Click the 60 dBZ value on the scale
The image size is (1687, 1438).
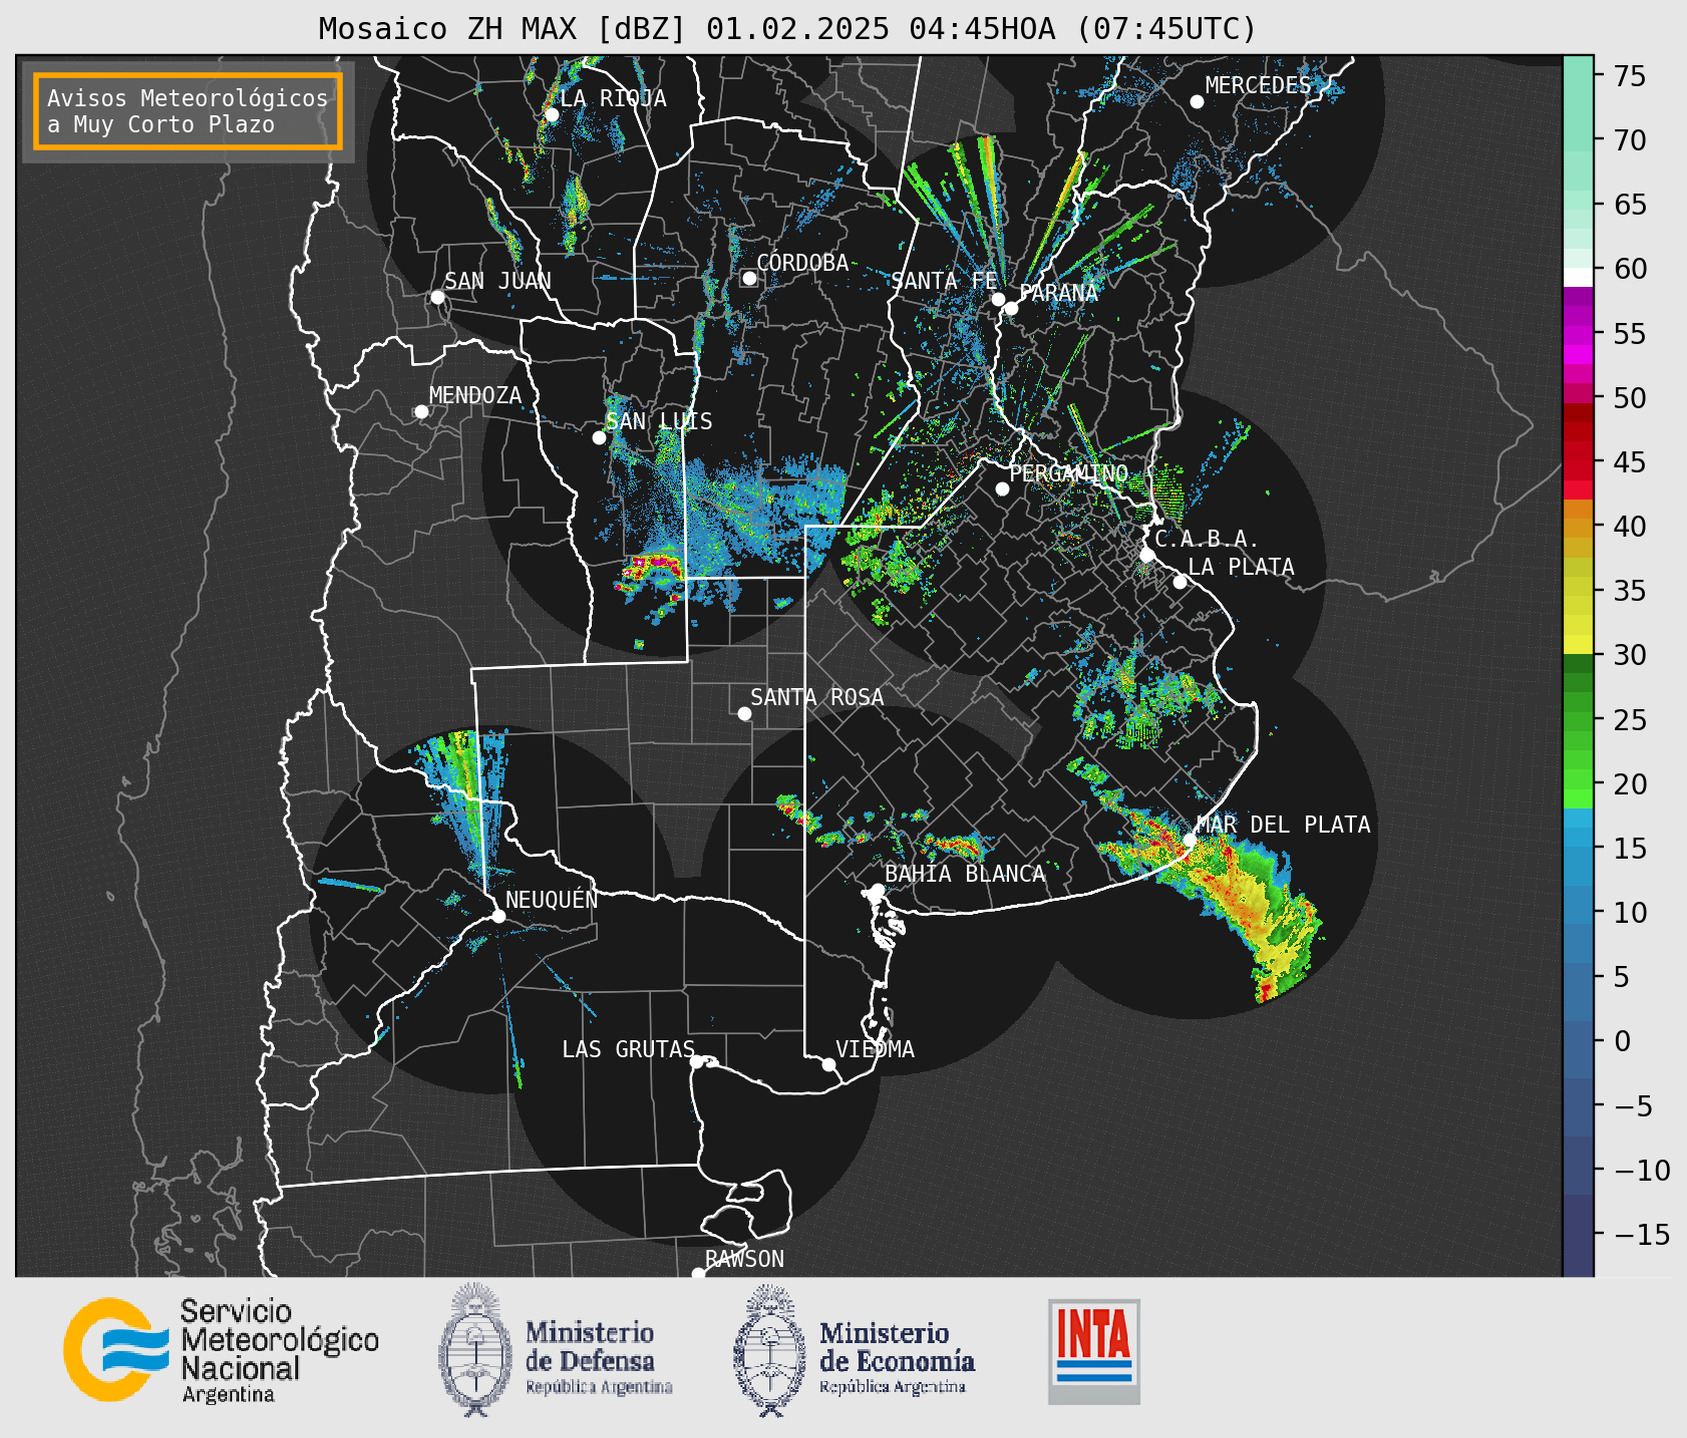point(1629,269)
